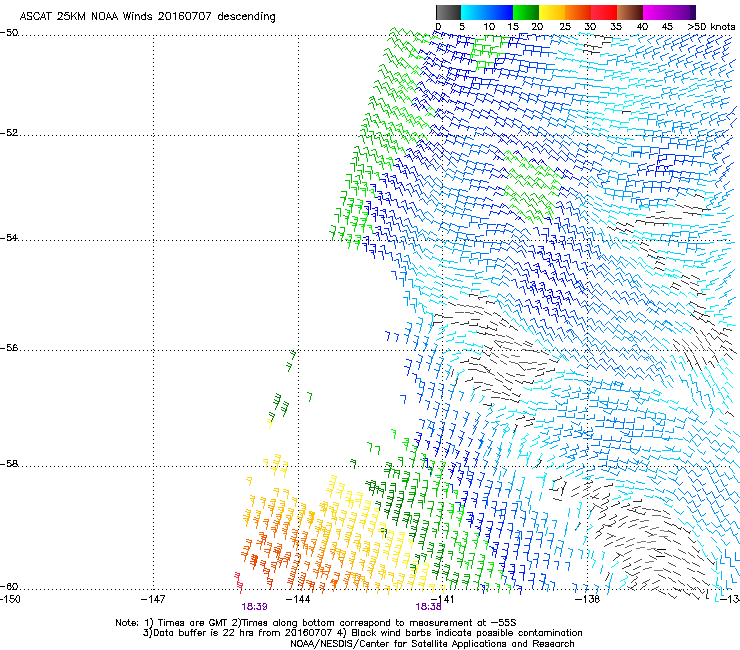Select the '45' legend scale label
The width and height of the screenshot is (740, 650).
point(667,26)
